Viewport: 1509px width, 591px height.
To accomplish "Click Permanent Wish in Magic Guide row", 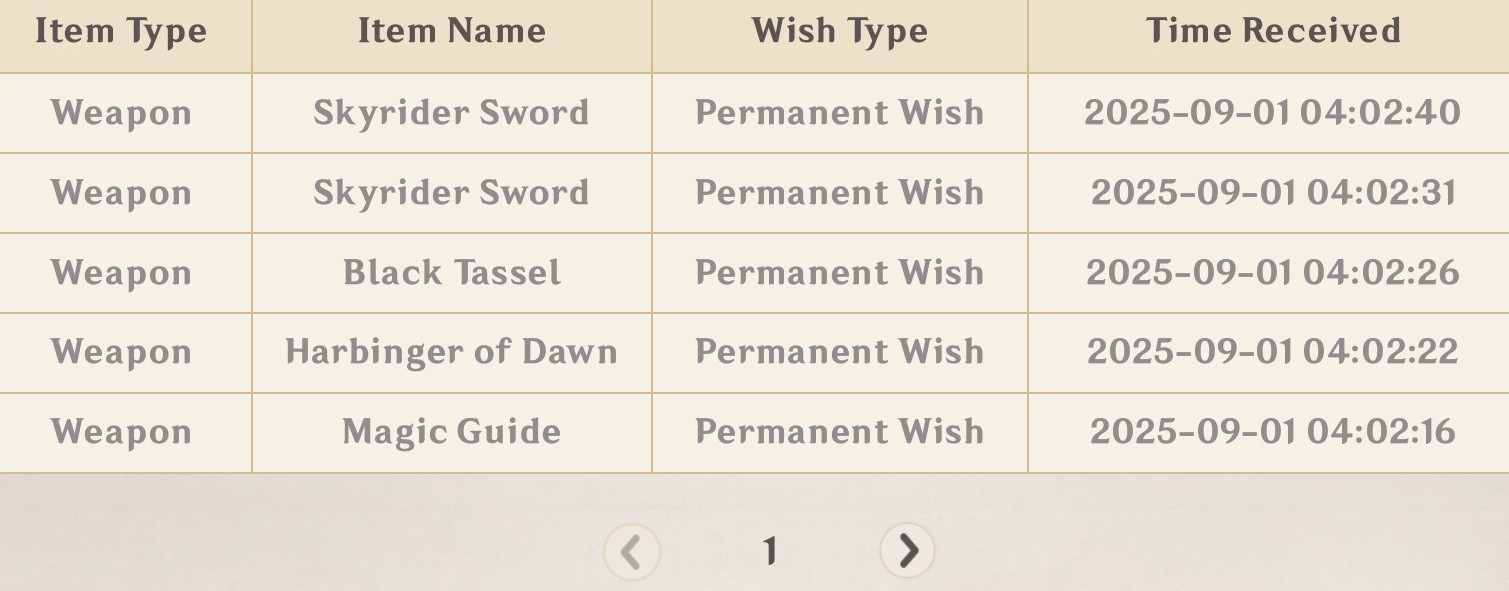I will click(840, 432).
